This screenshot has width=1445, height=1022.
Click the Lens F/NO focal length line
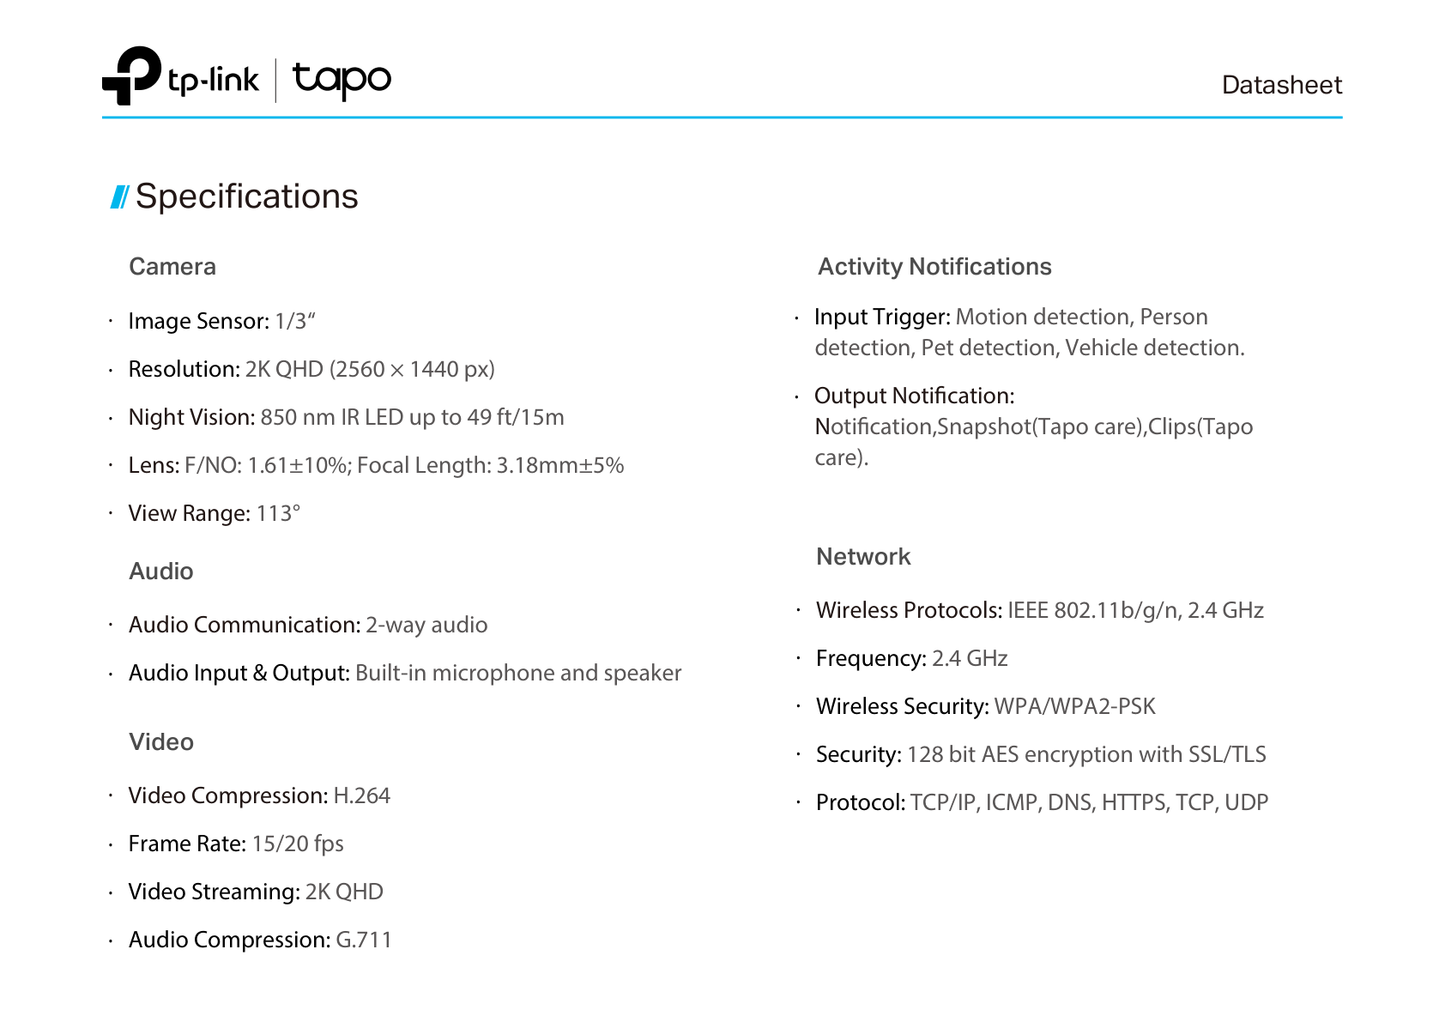click(376, 465)
